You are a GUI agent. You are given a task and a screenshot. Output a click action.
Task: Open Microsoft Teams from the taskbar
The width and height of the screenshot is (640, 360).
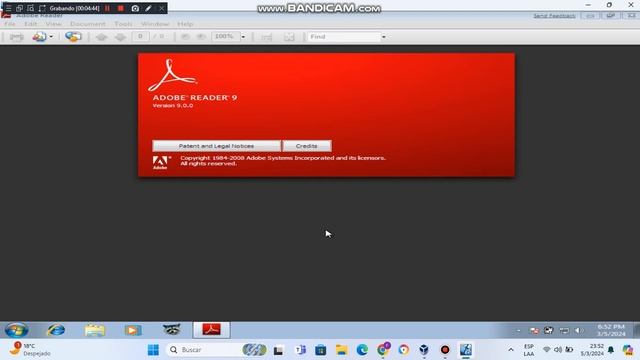(300, 350)
